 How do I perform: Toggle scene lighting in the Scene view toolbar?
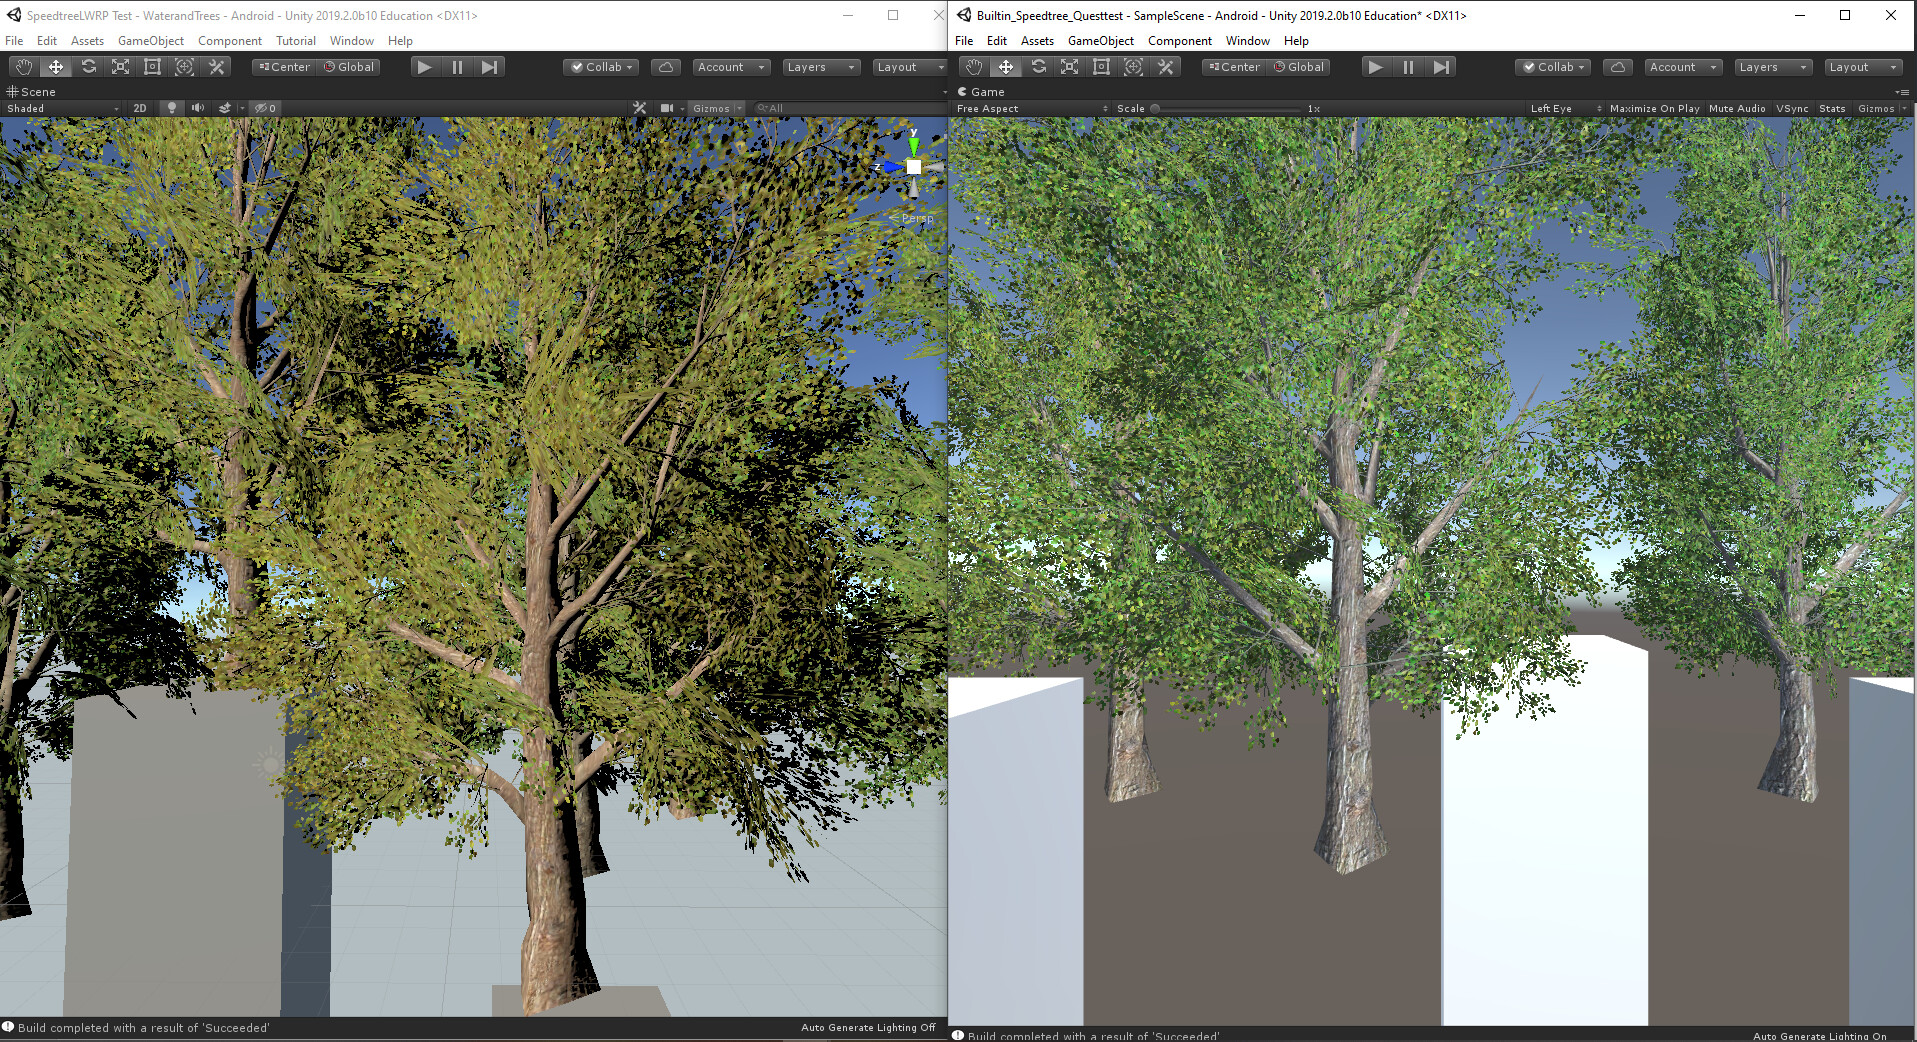click(x=171, y=108)
